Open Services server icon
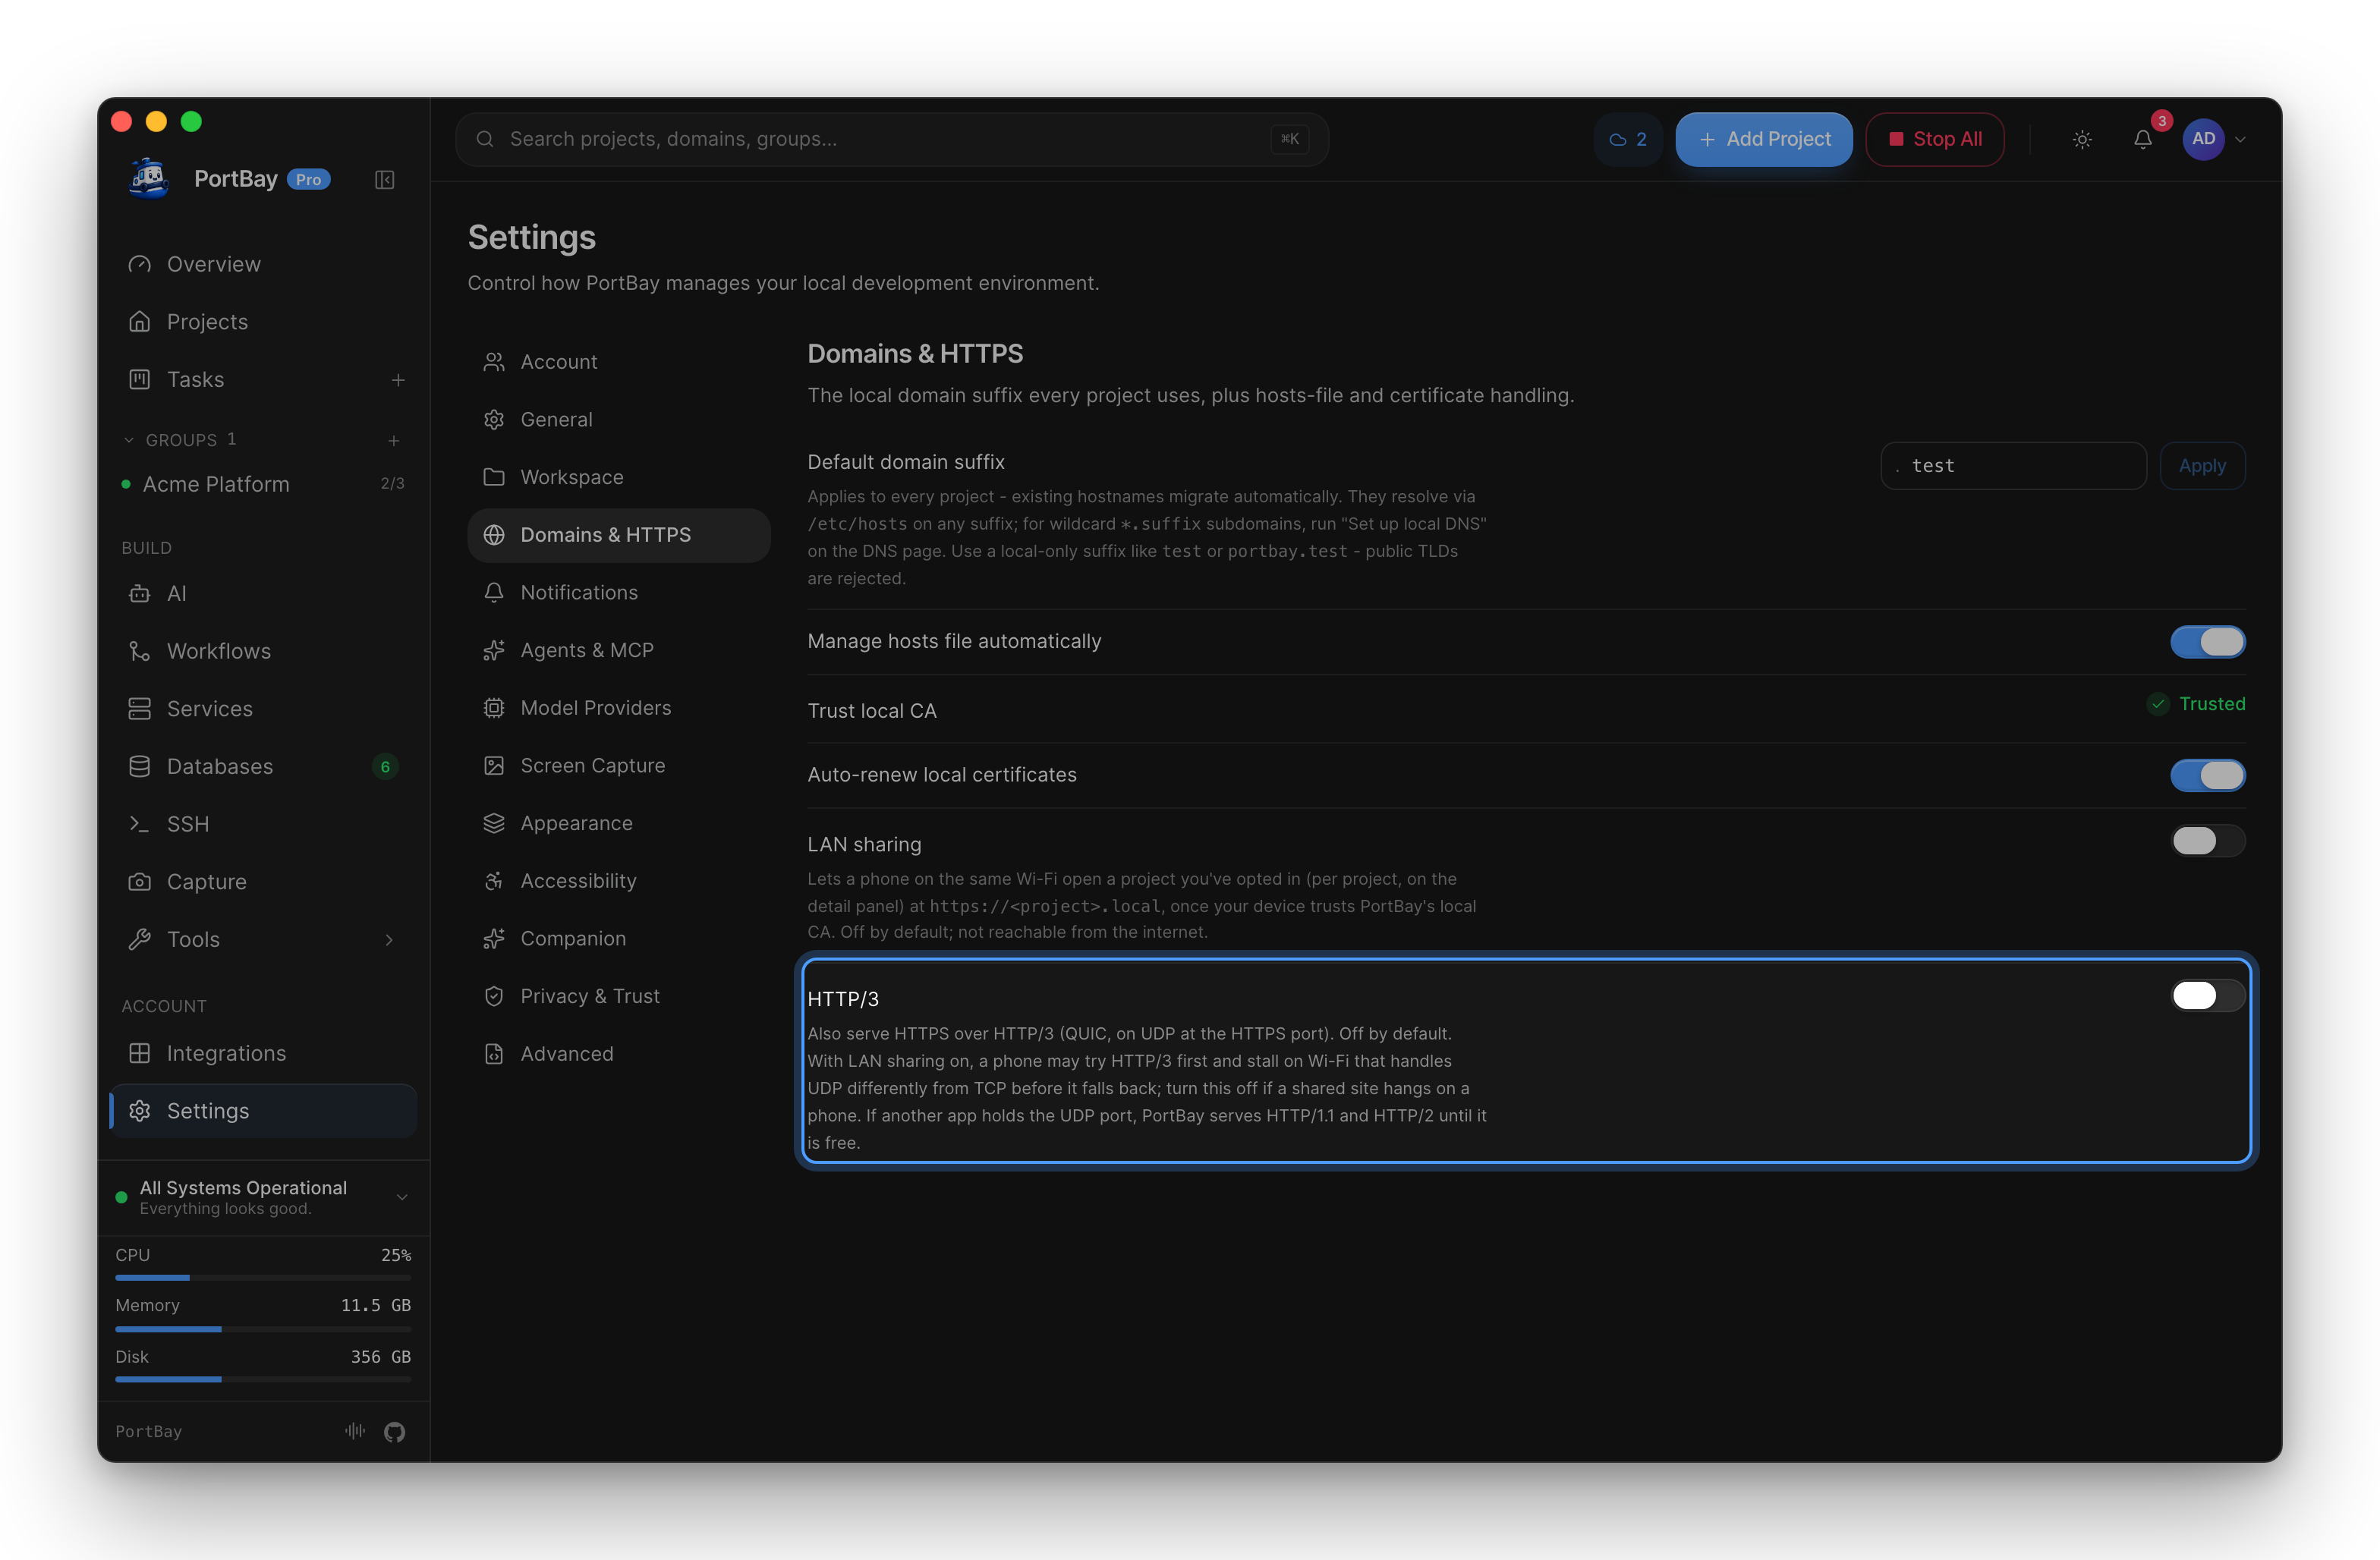Viewport: 2380px width, 1560px height. pyautogui.click(x=140, y=709)
